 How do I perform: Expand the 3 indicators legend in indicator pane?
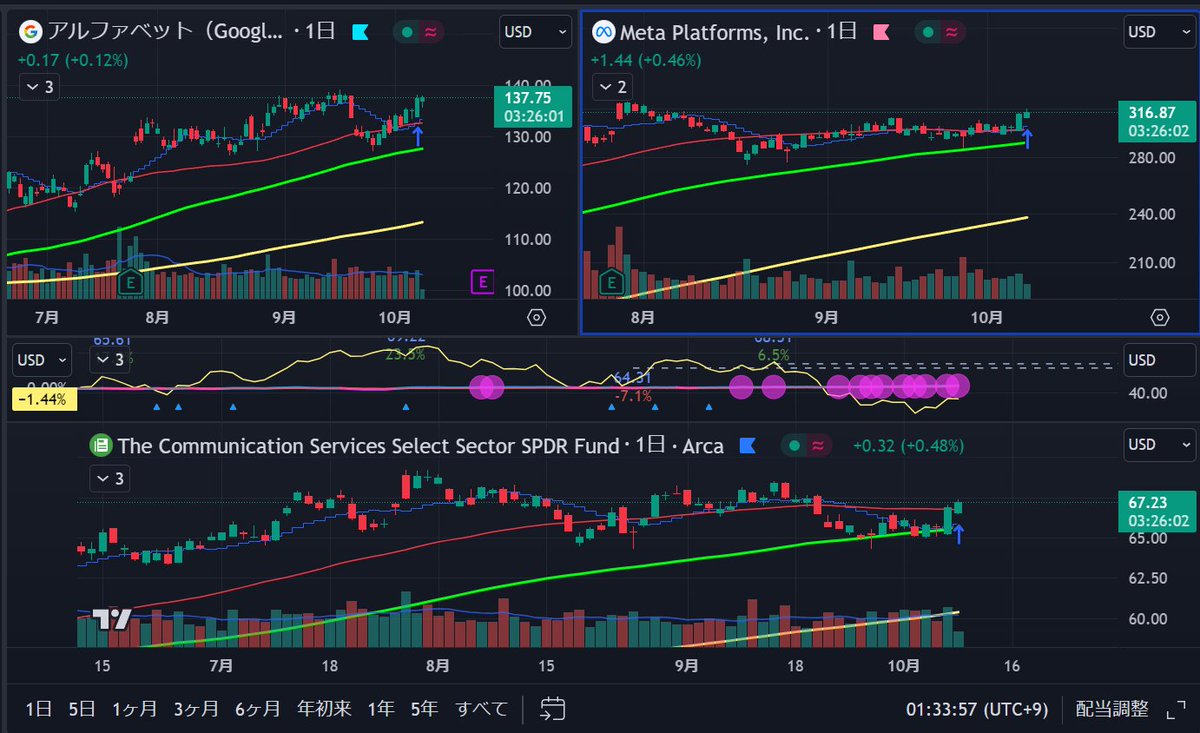click(109, 359)
